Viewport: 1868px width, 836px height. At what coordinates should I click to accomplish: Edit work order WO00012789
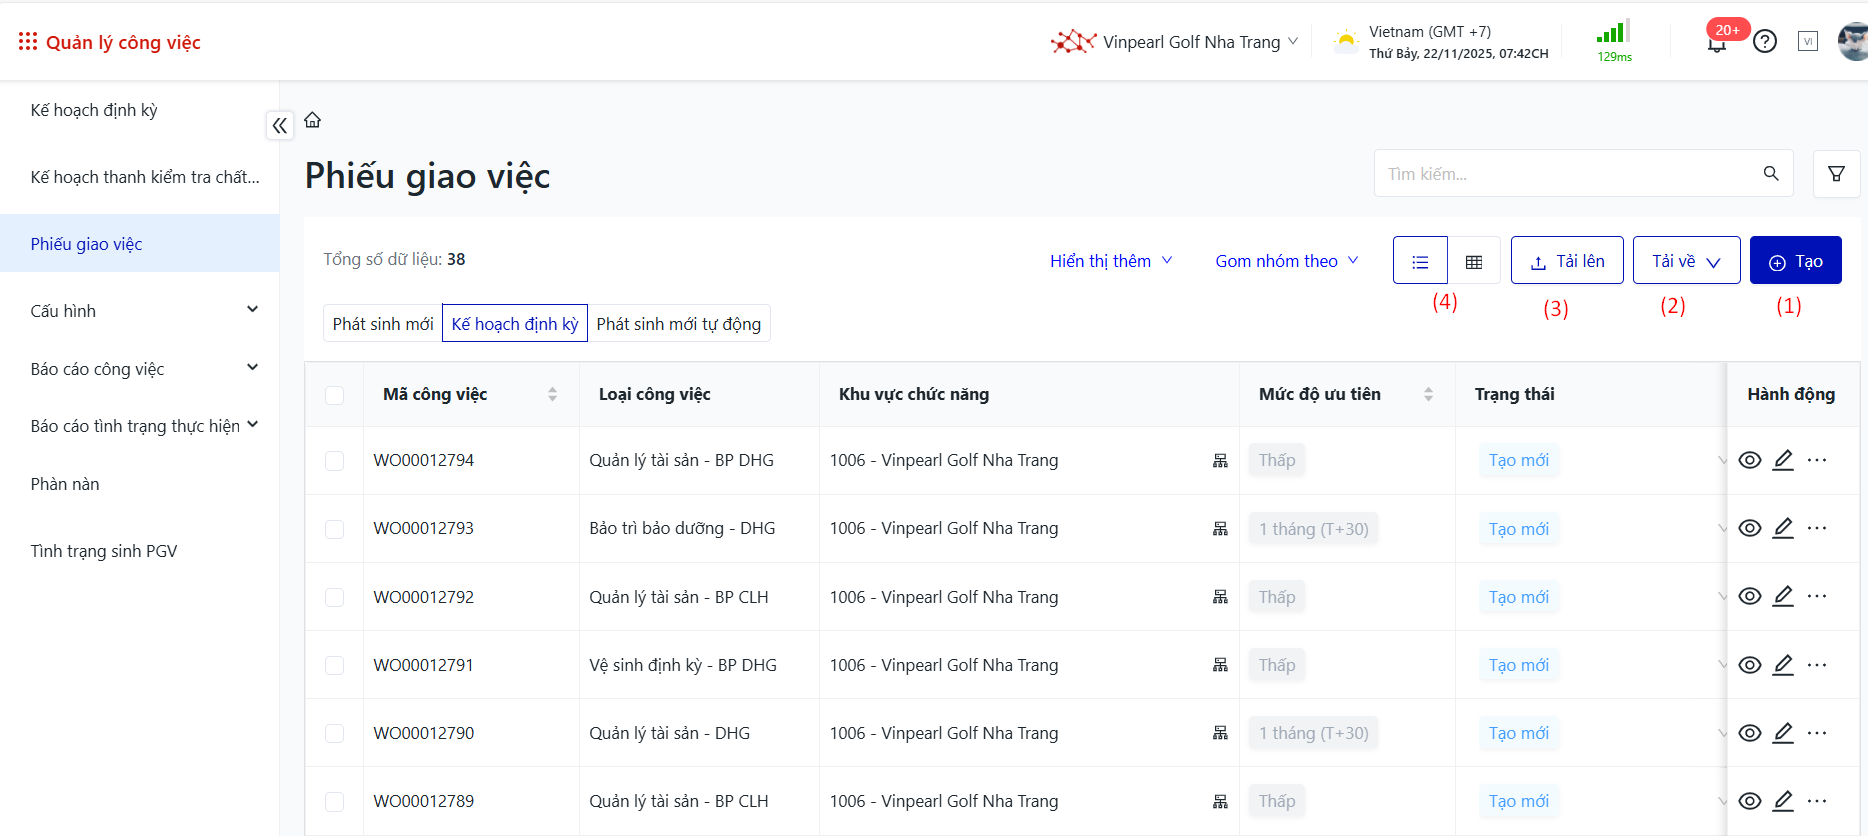(x=1783, y=801)
